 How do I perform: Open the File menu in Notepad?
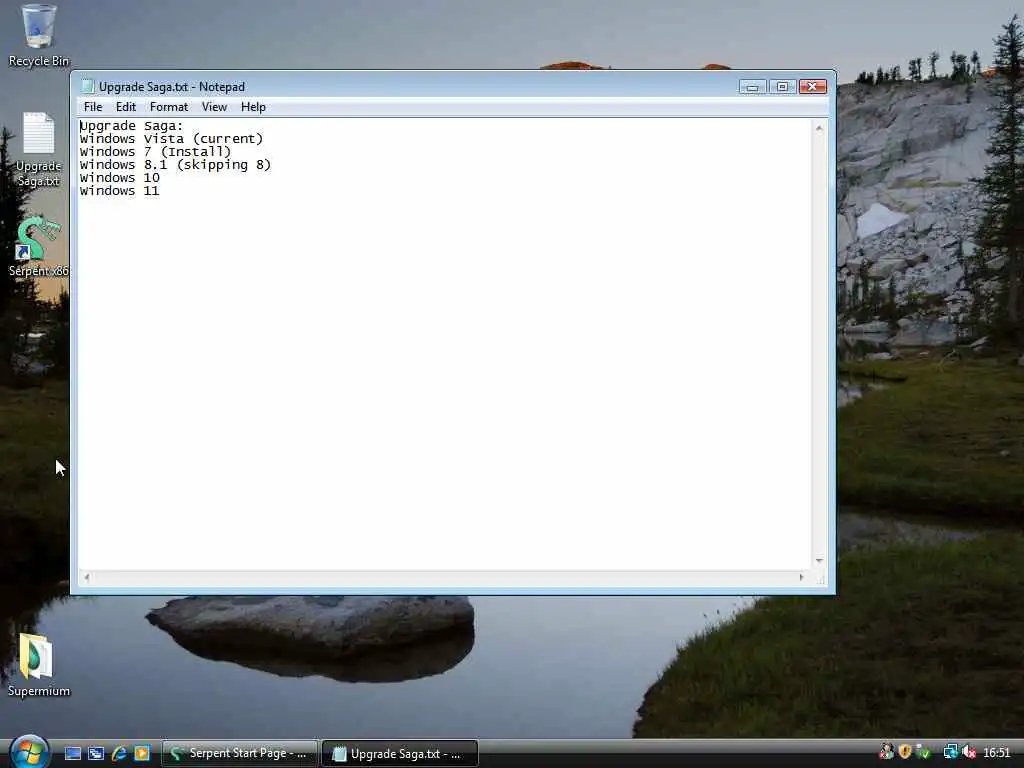click(x=93, y=106)
